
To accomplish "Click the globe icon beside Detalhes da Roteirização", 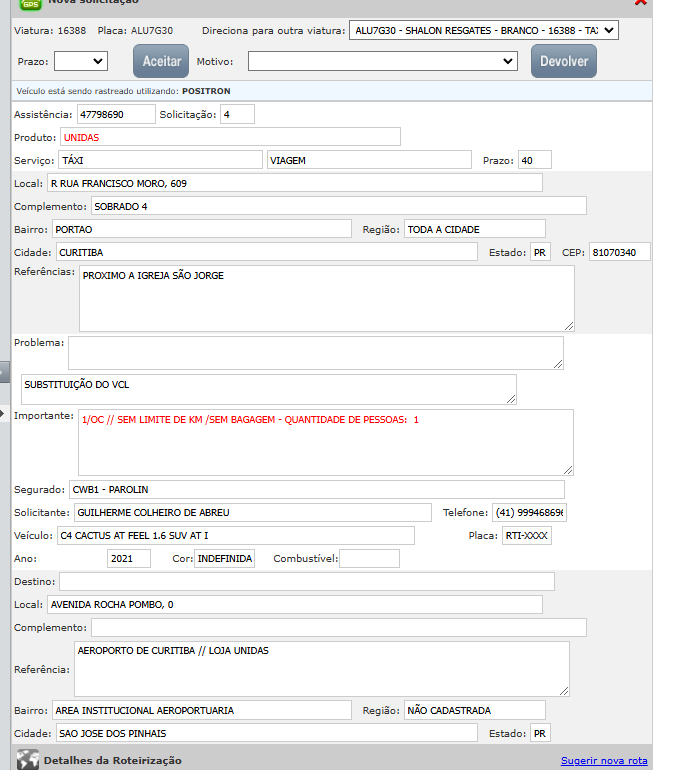I will point(28,760).
